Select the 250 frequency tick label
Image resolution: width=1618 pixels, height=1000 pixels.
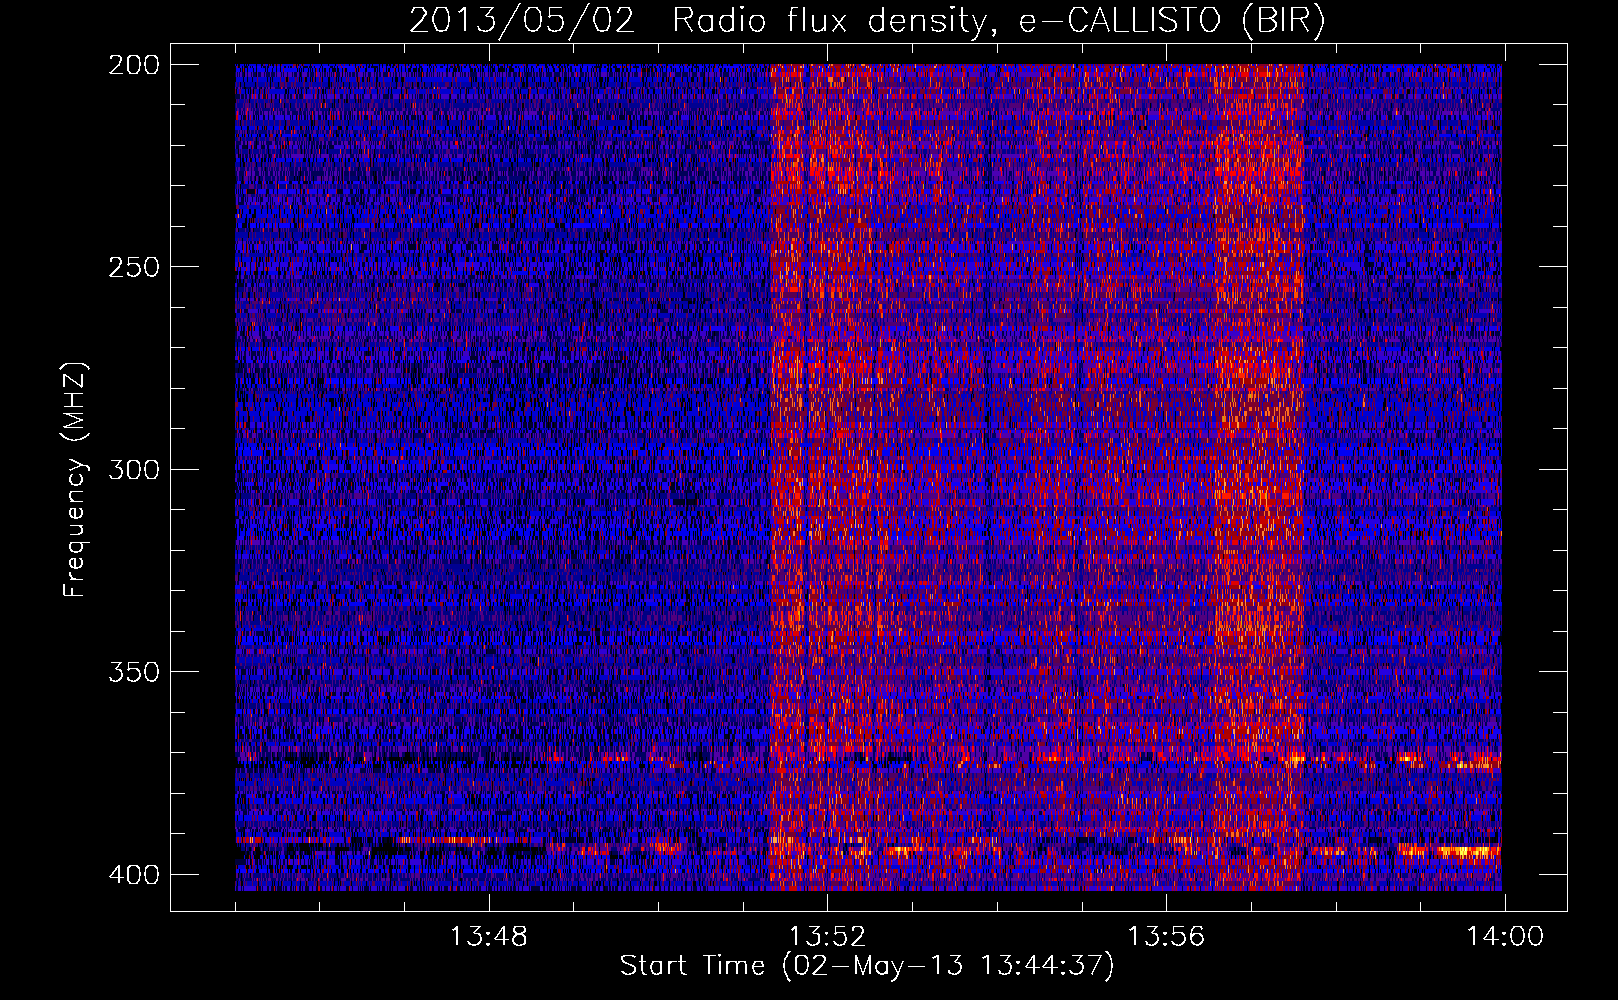pos(133,267)
